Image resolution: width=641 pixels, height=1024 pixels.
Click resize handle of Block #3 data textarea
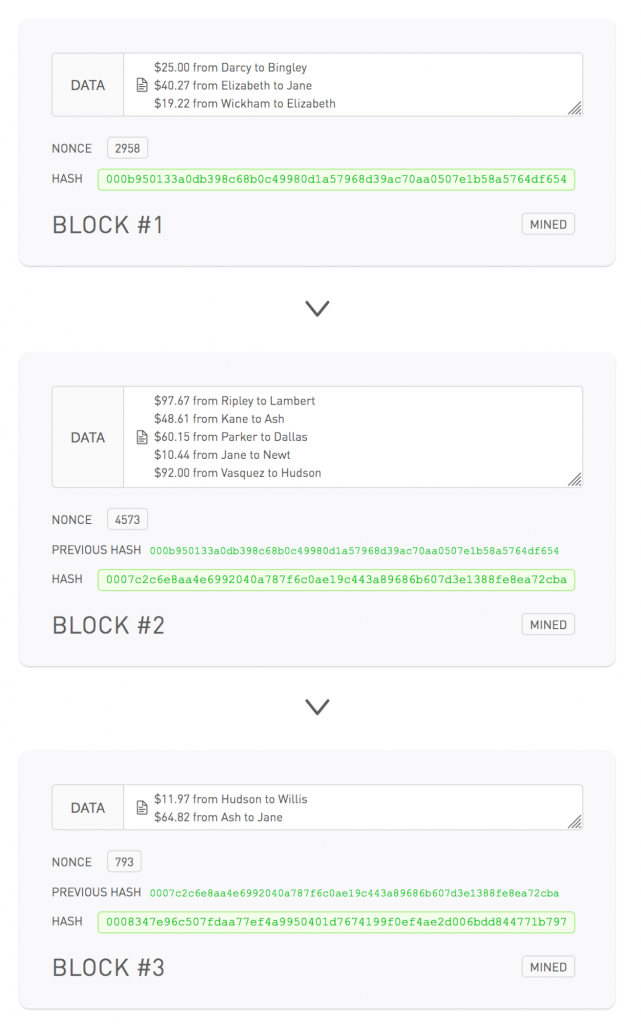(x=575, y=822)
